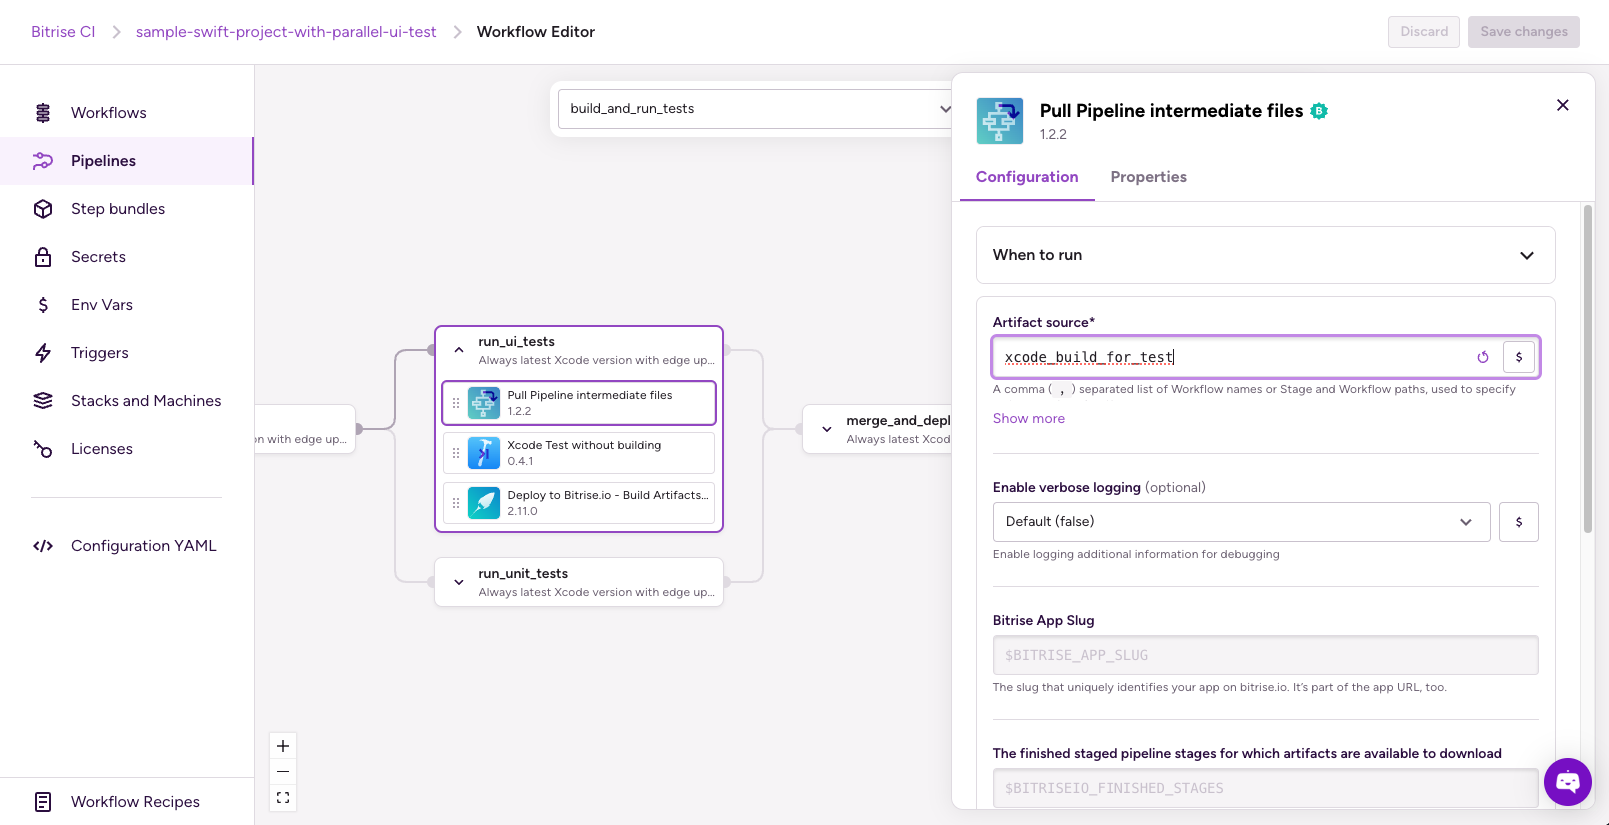The height and width of the screenshot is (825, 1609).
Task: Collapse the run_ui_tests workflow card
Action: 459,350
